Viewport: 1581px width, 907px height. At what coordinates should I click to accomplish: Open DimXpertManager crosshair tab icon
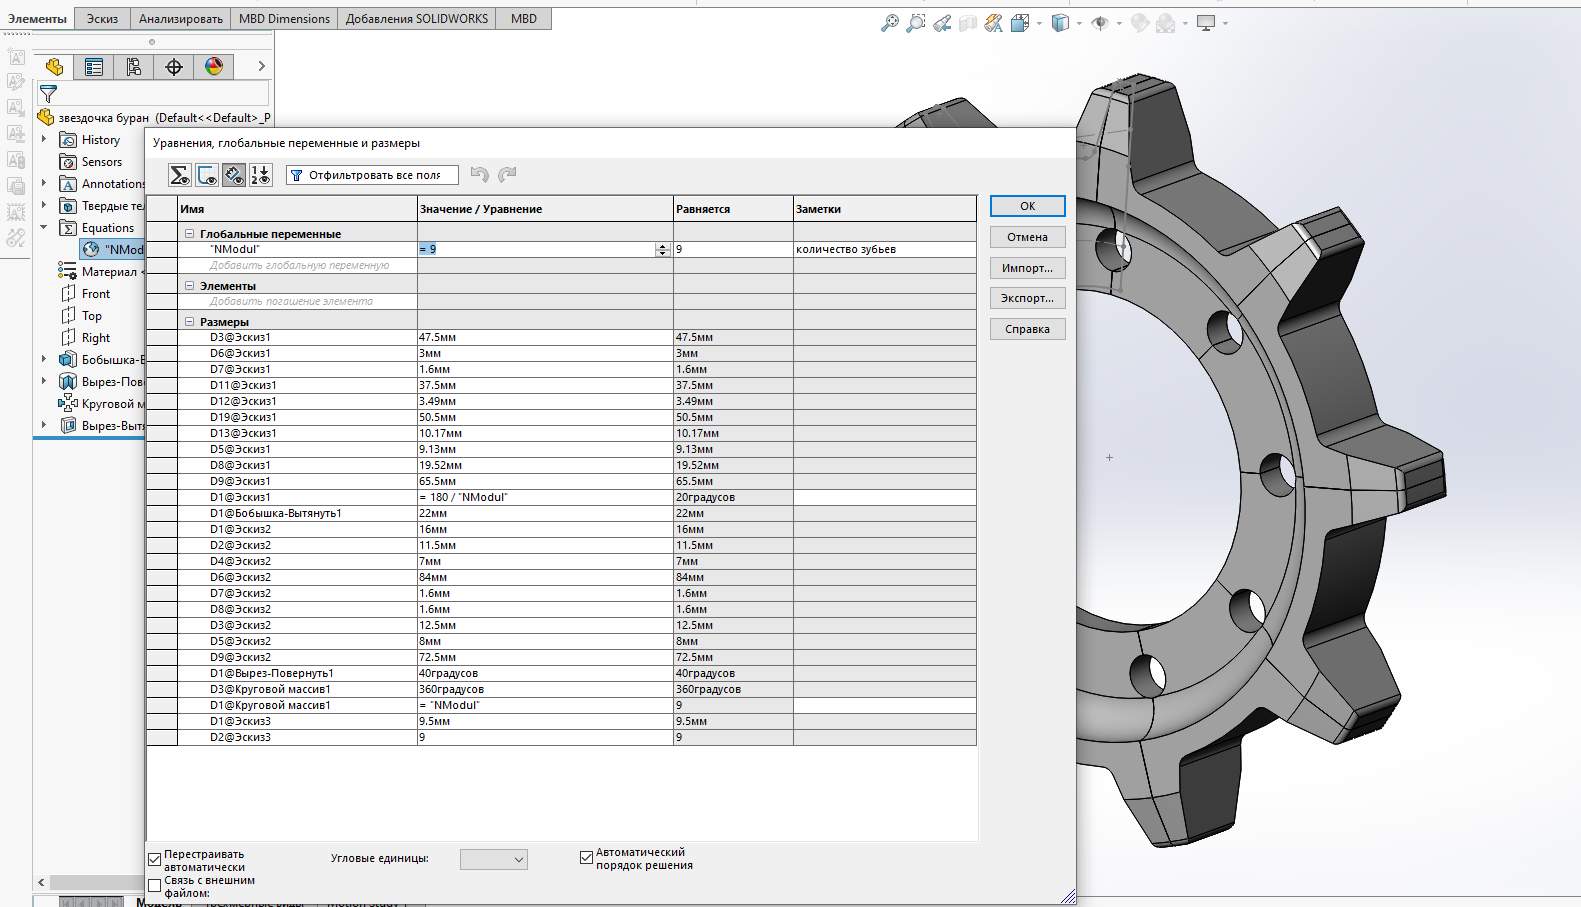174,67
